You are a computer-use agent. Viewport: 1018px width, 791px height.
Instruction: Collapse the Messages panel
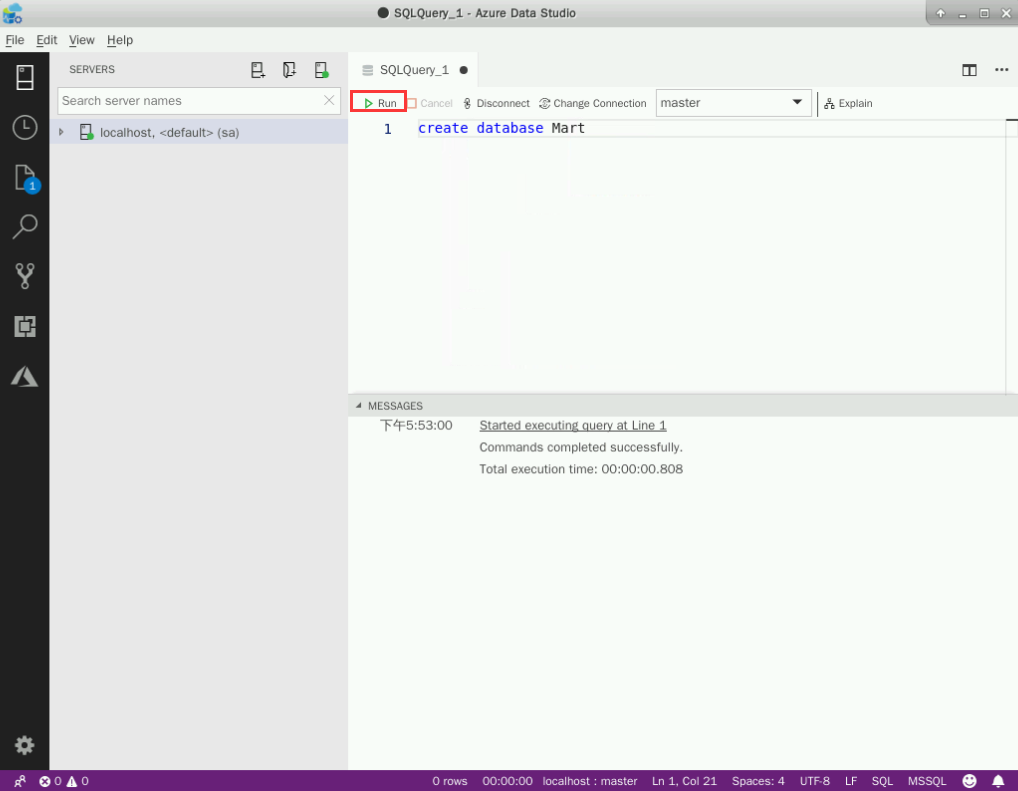click(360, 406)
